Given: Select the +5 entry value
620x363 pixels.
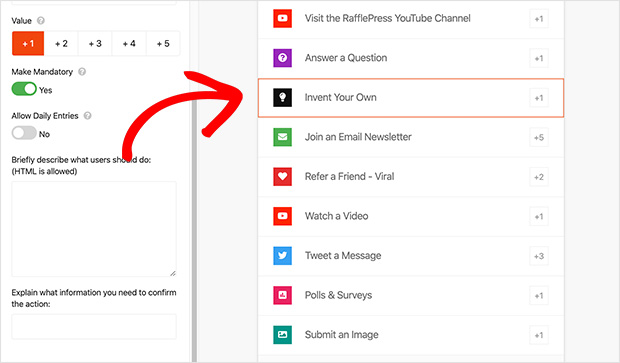Looking at the screenshot, I should (163, 43).
